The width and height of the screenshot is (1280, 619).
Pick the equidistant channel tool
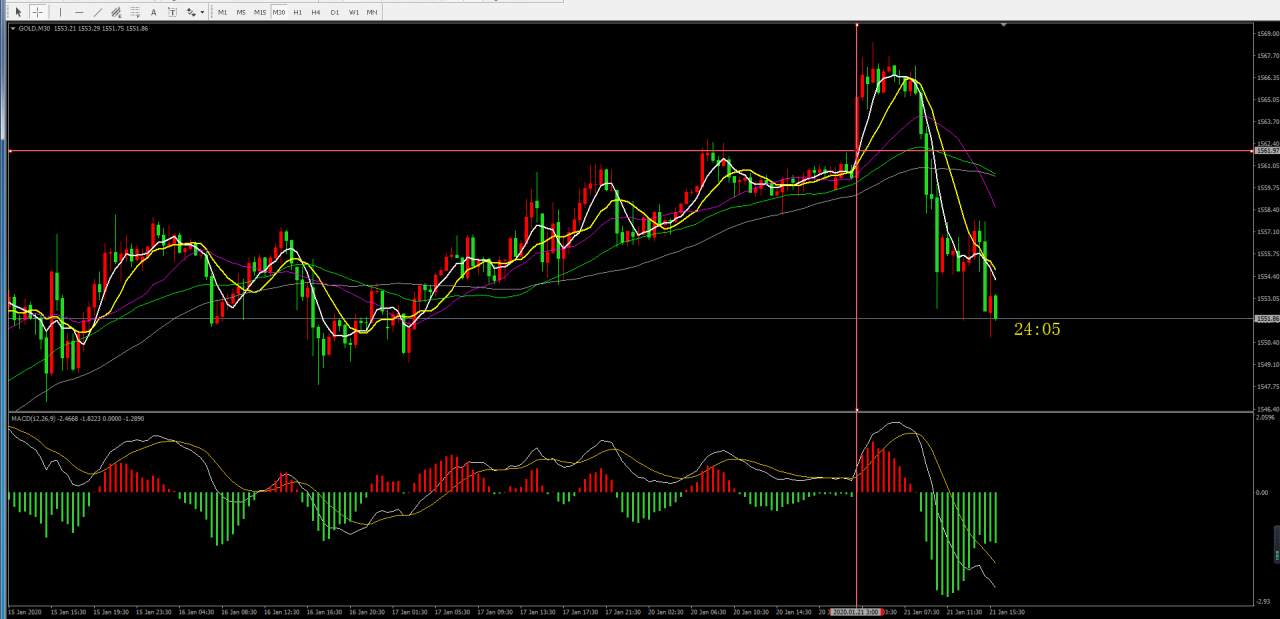(116, 12)
